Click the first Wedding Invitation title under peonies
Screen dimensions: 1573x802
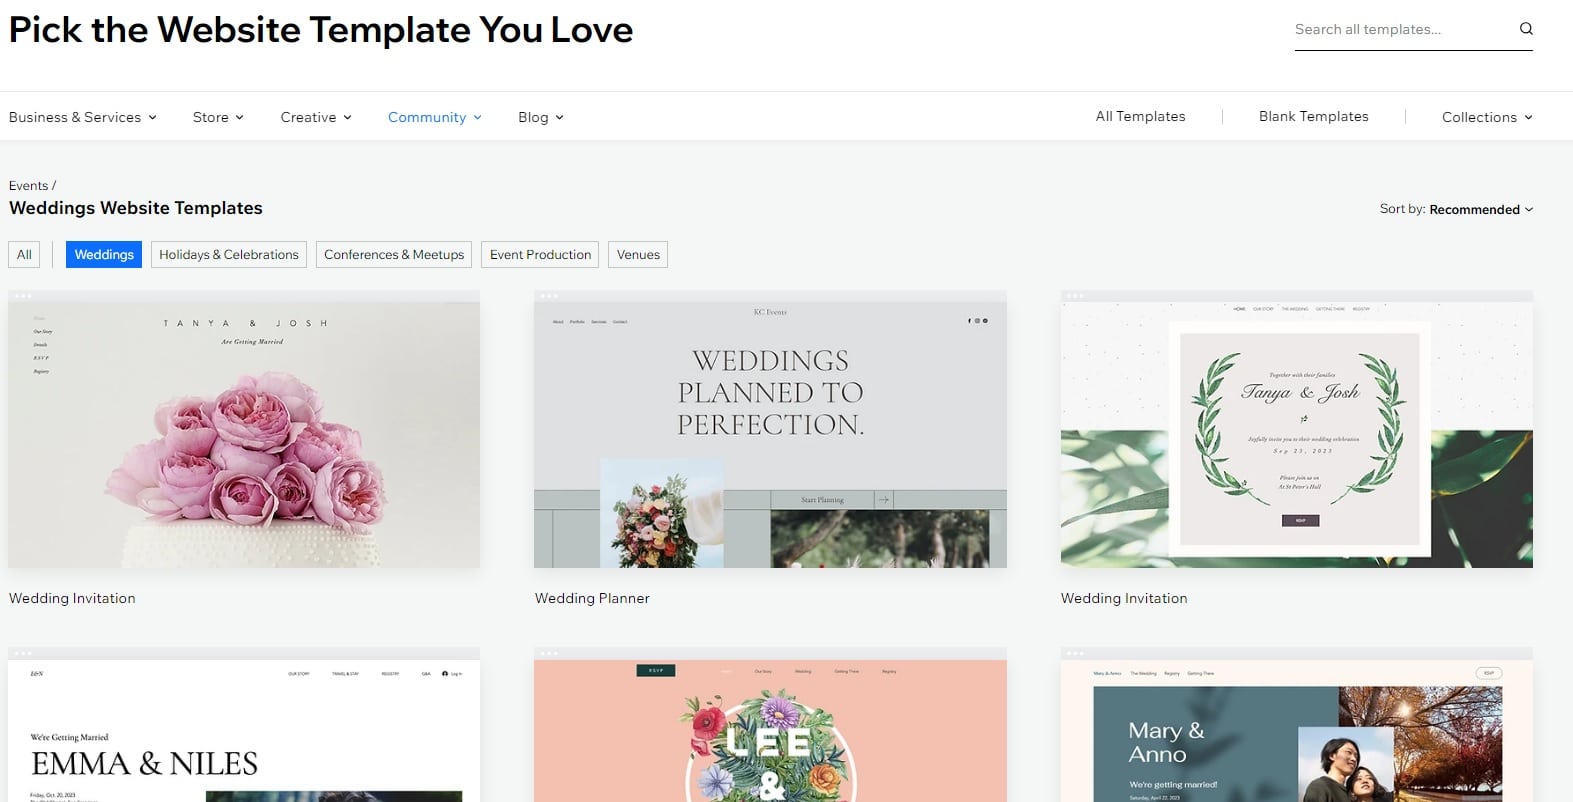[72, 598]
